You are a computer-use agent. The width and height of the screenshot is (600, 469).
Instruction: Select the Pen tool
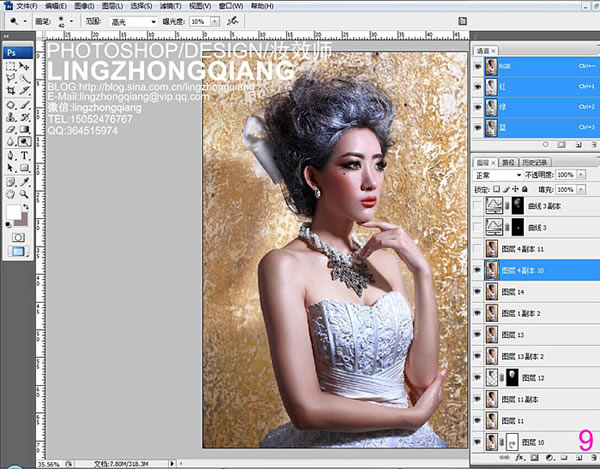pyautogui.click(x=11, y=155)
